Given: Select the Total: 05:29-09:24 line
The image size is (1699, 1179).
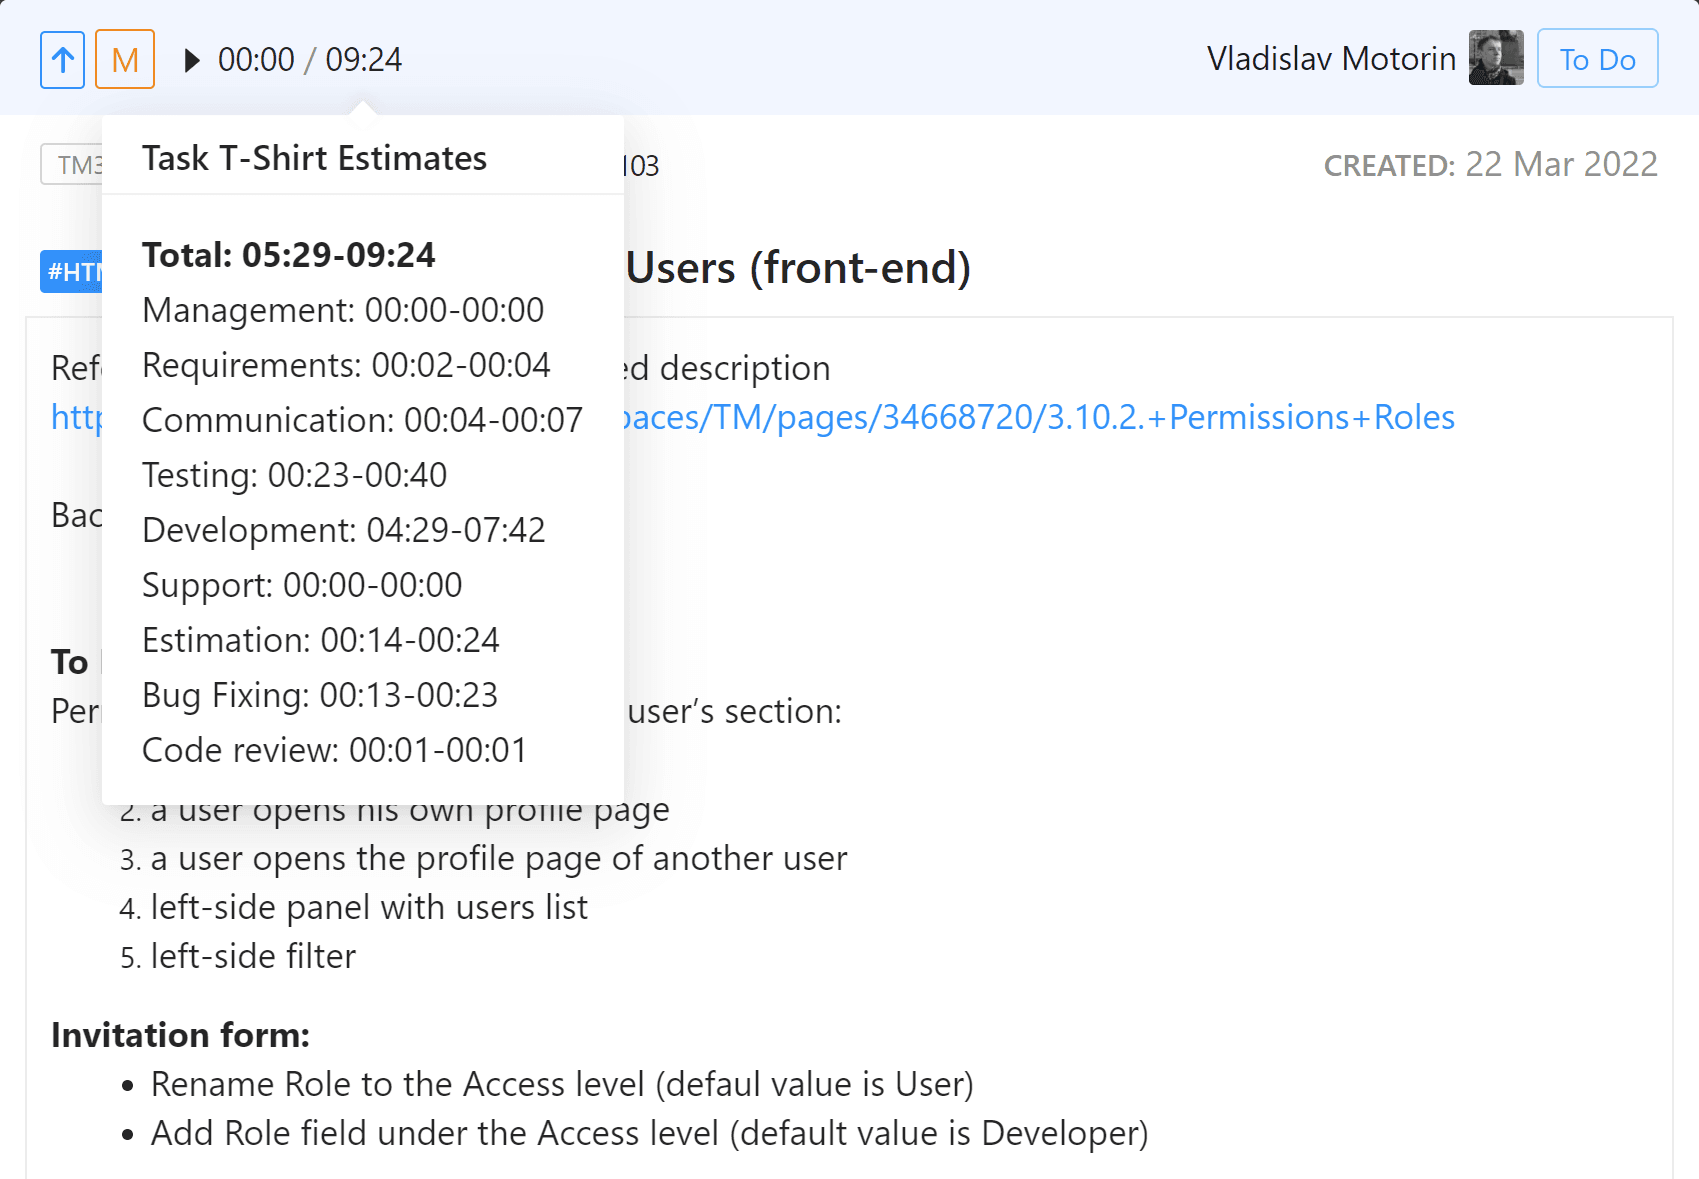Looking at the screenshot, I should 289,255.
